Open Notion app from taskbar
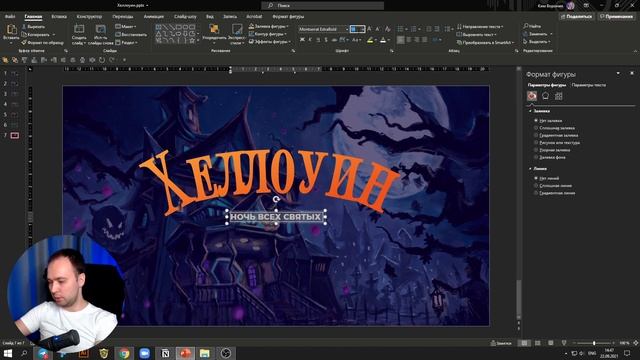Image resolution: width=640 pixels, height=360 pixels. click(x=165, y=353)
